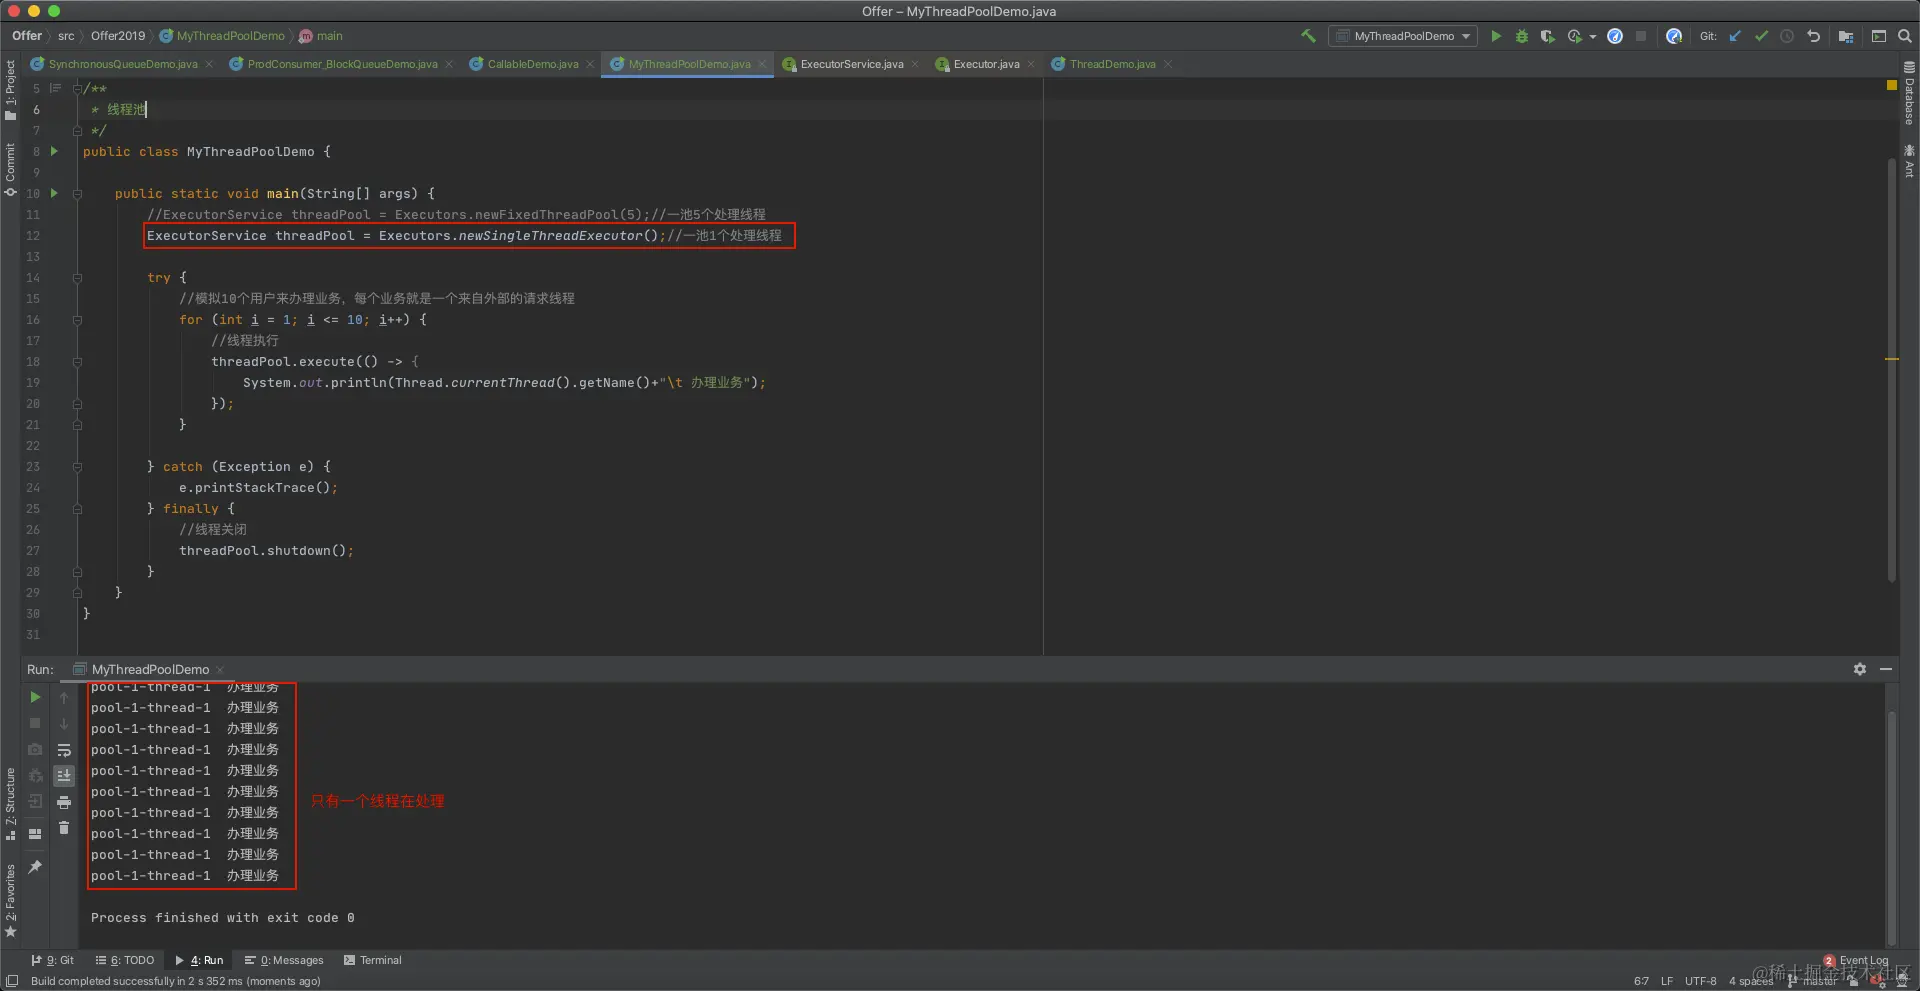Open the Terminal tool window

[372, 960]
